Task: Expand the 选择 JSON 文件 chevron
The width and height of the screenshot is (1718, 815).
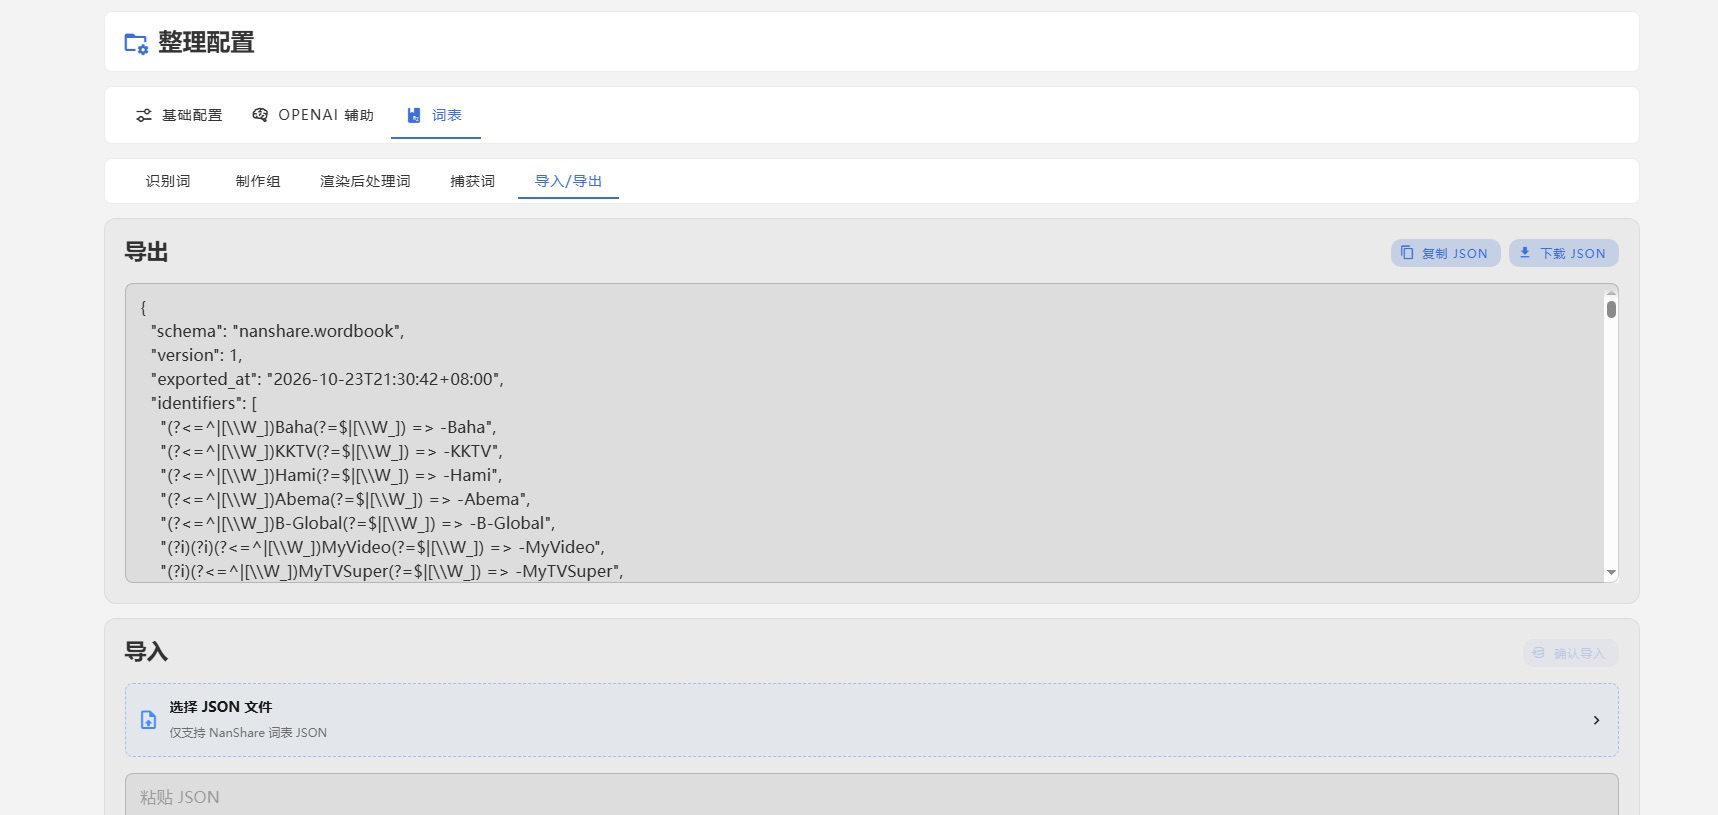Action: click(1596, 720)
